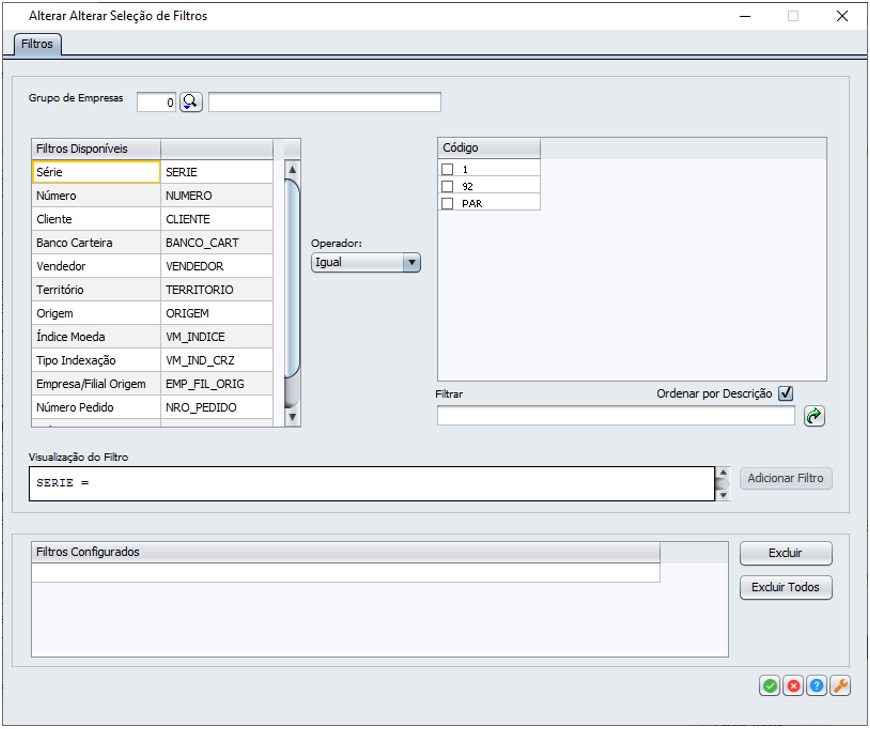Click the SERIE field name cell
870x729 pixels.
coord(216,172)
